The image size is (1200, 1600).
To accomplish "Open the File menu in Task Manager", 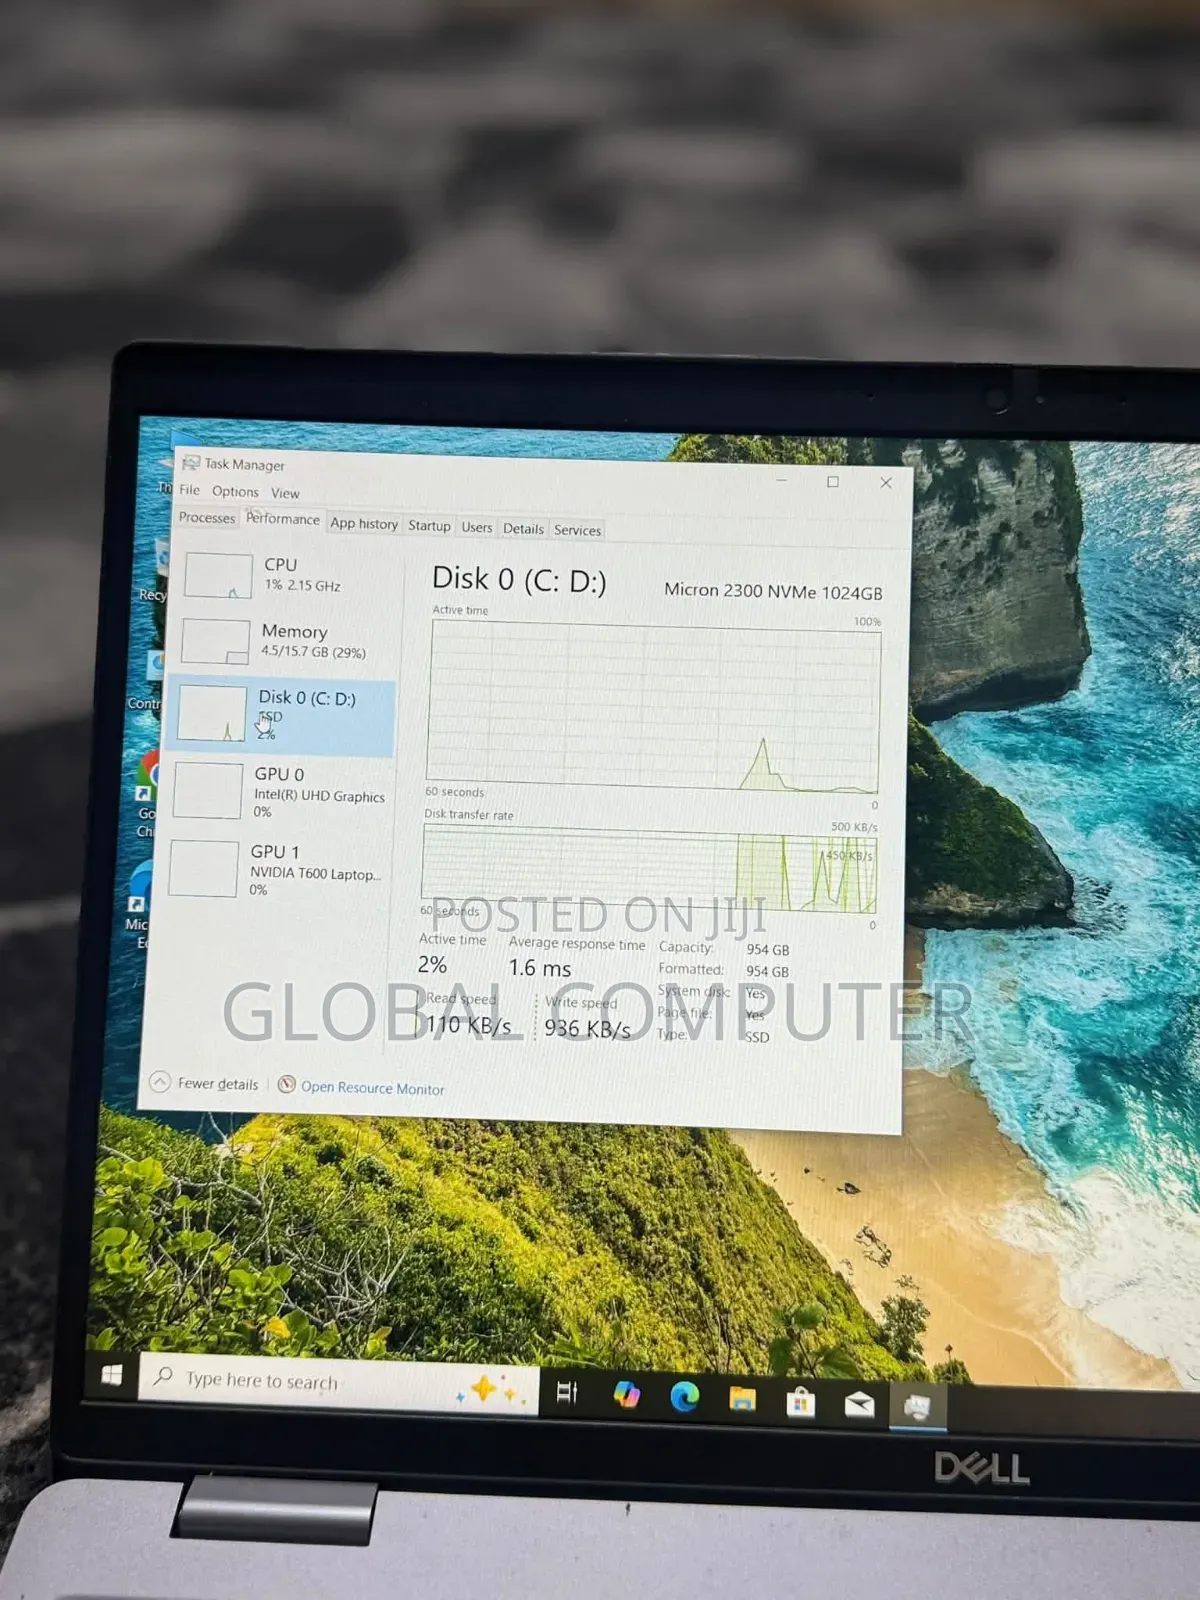I will [x=190, y=490].
